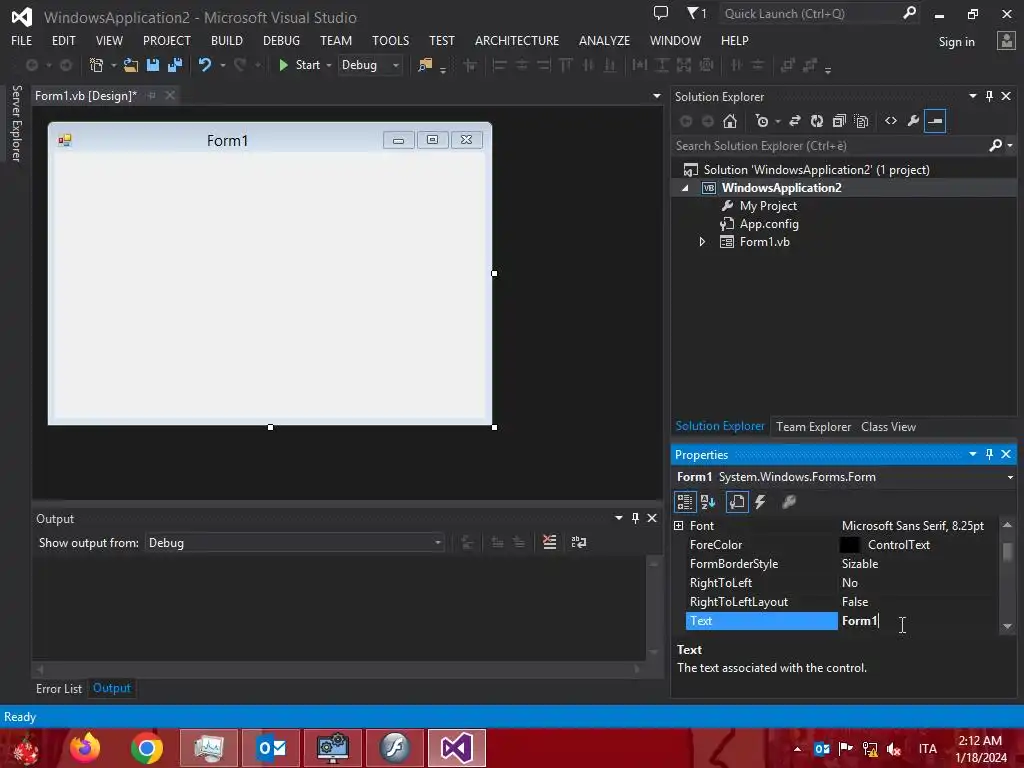Open the Start button dropdown arrow
1024x768 pixels.
tap(329, 65)
